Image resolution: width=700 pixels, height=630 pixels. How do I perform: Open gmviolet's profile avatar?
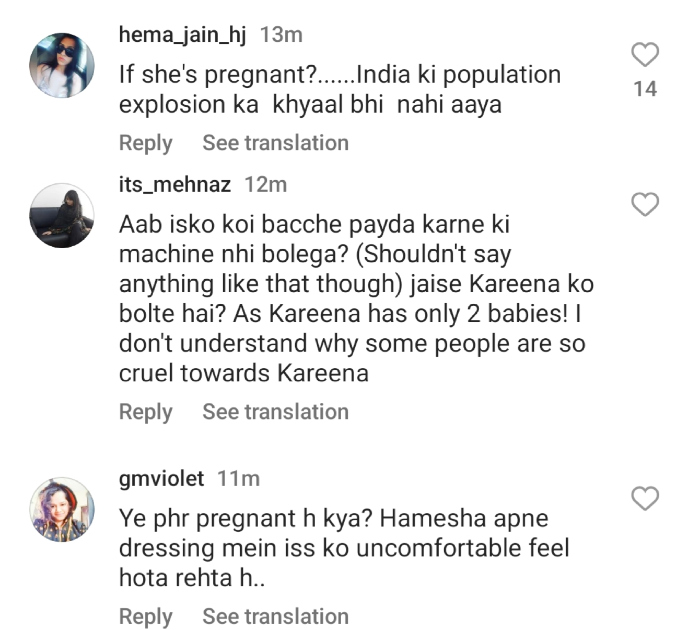[62, 509]
